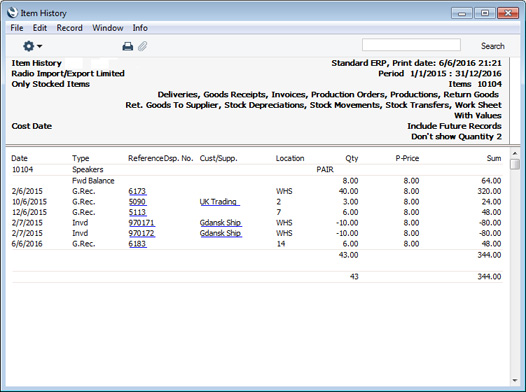Screen dimensions: 526x392
Task: Open the UK Trading supplier link
Action: point(219,202)
